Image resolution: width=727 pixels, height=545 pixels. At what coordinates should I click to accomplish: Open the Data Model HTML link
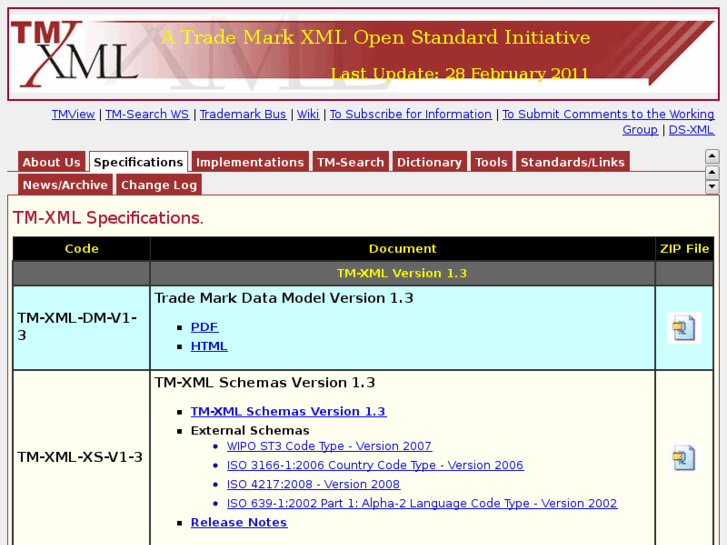[209, 346]
